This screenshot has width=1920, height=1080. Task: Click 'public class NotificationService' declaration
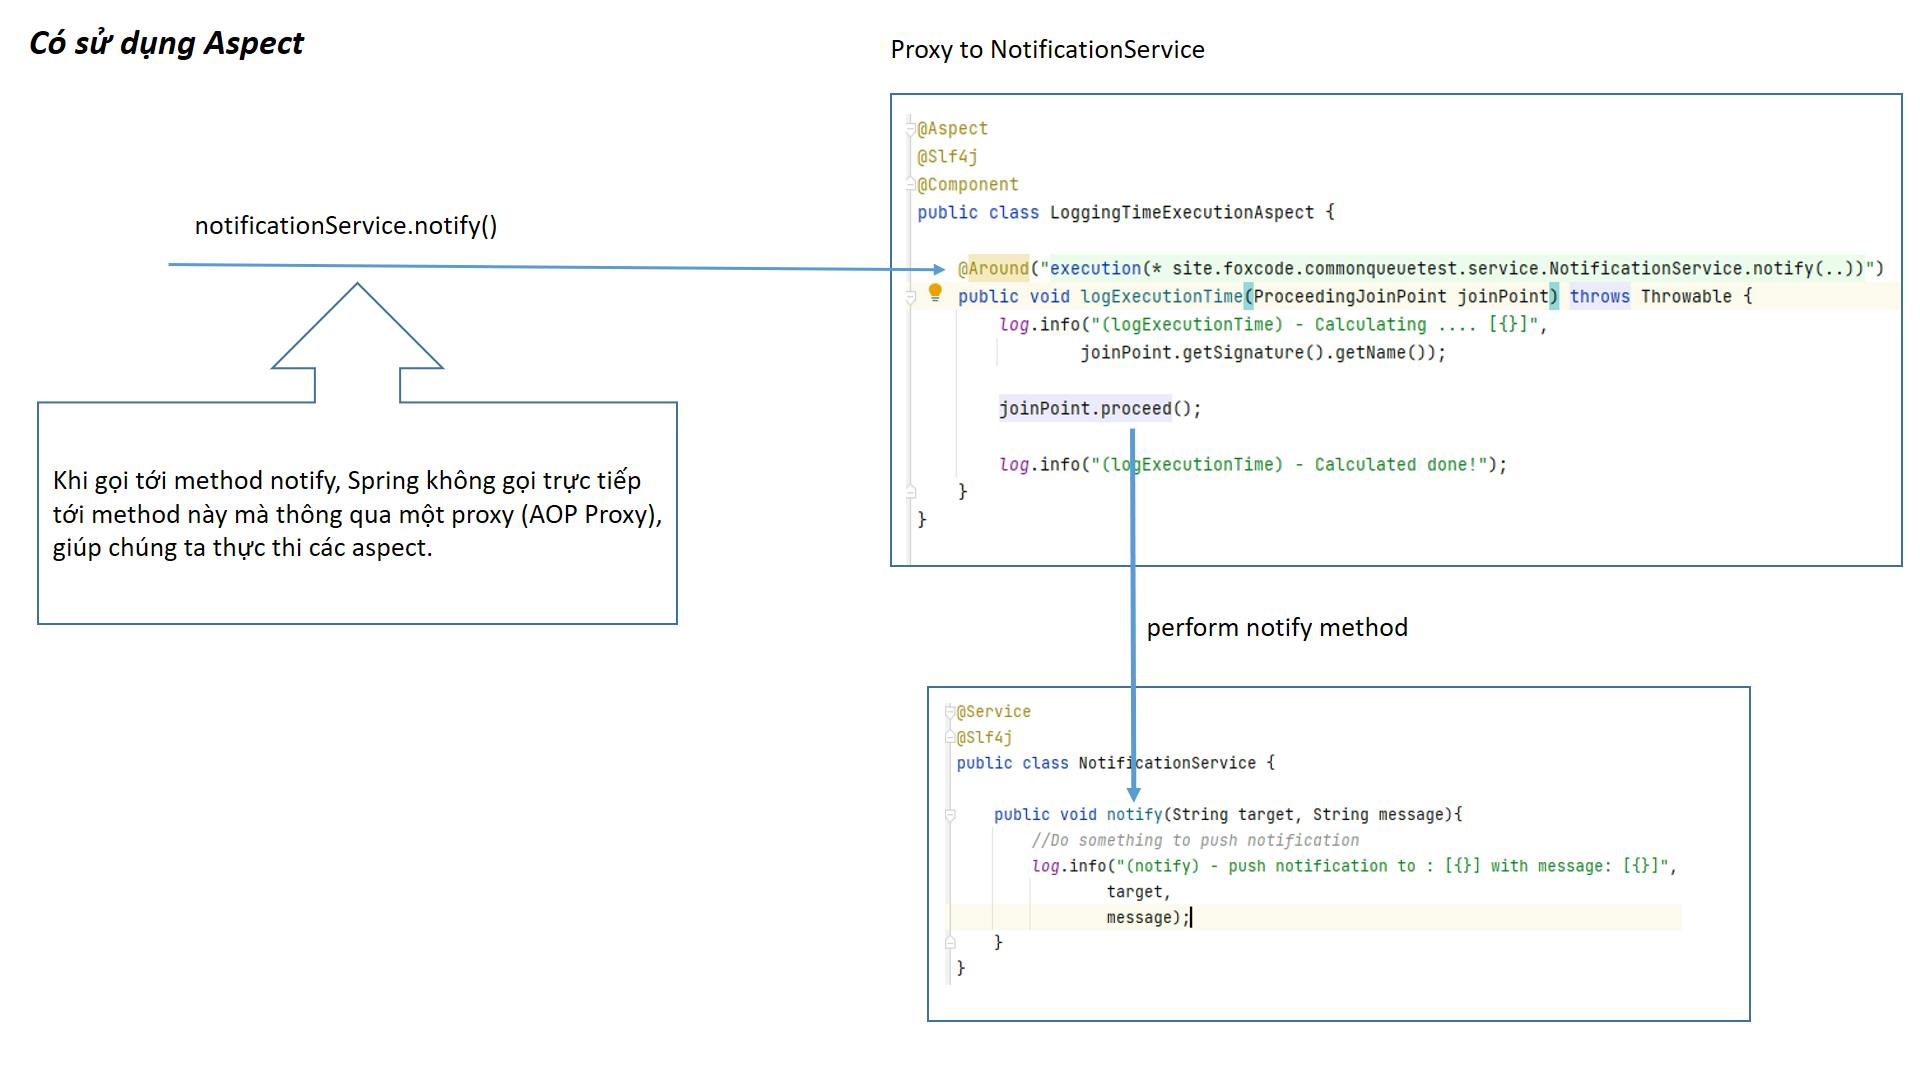tap(1106, 764)
